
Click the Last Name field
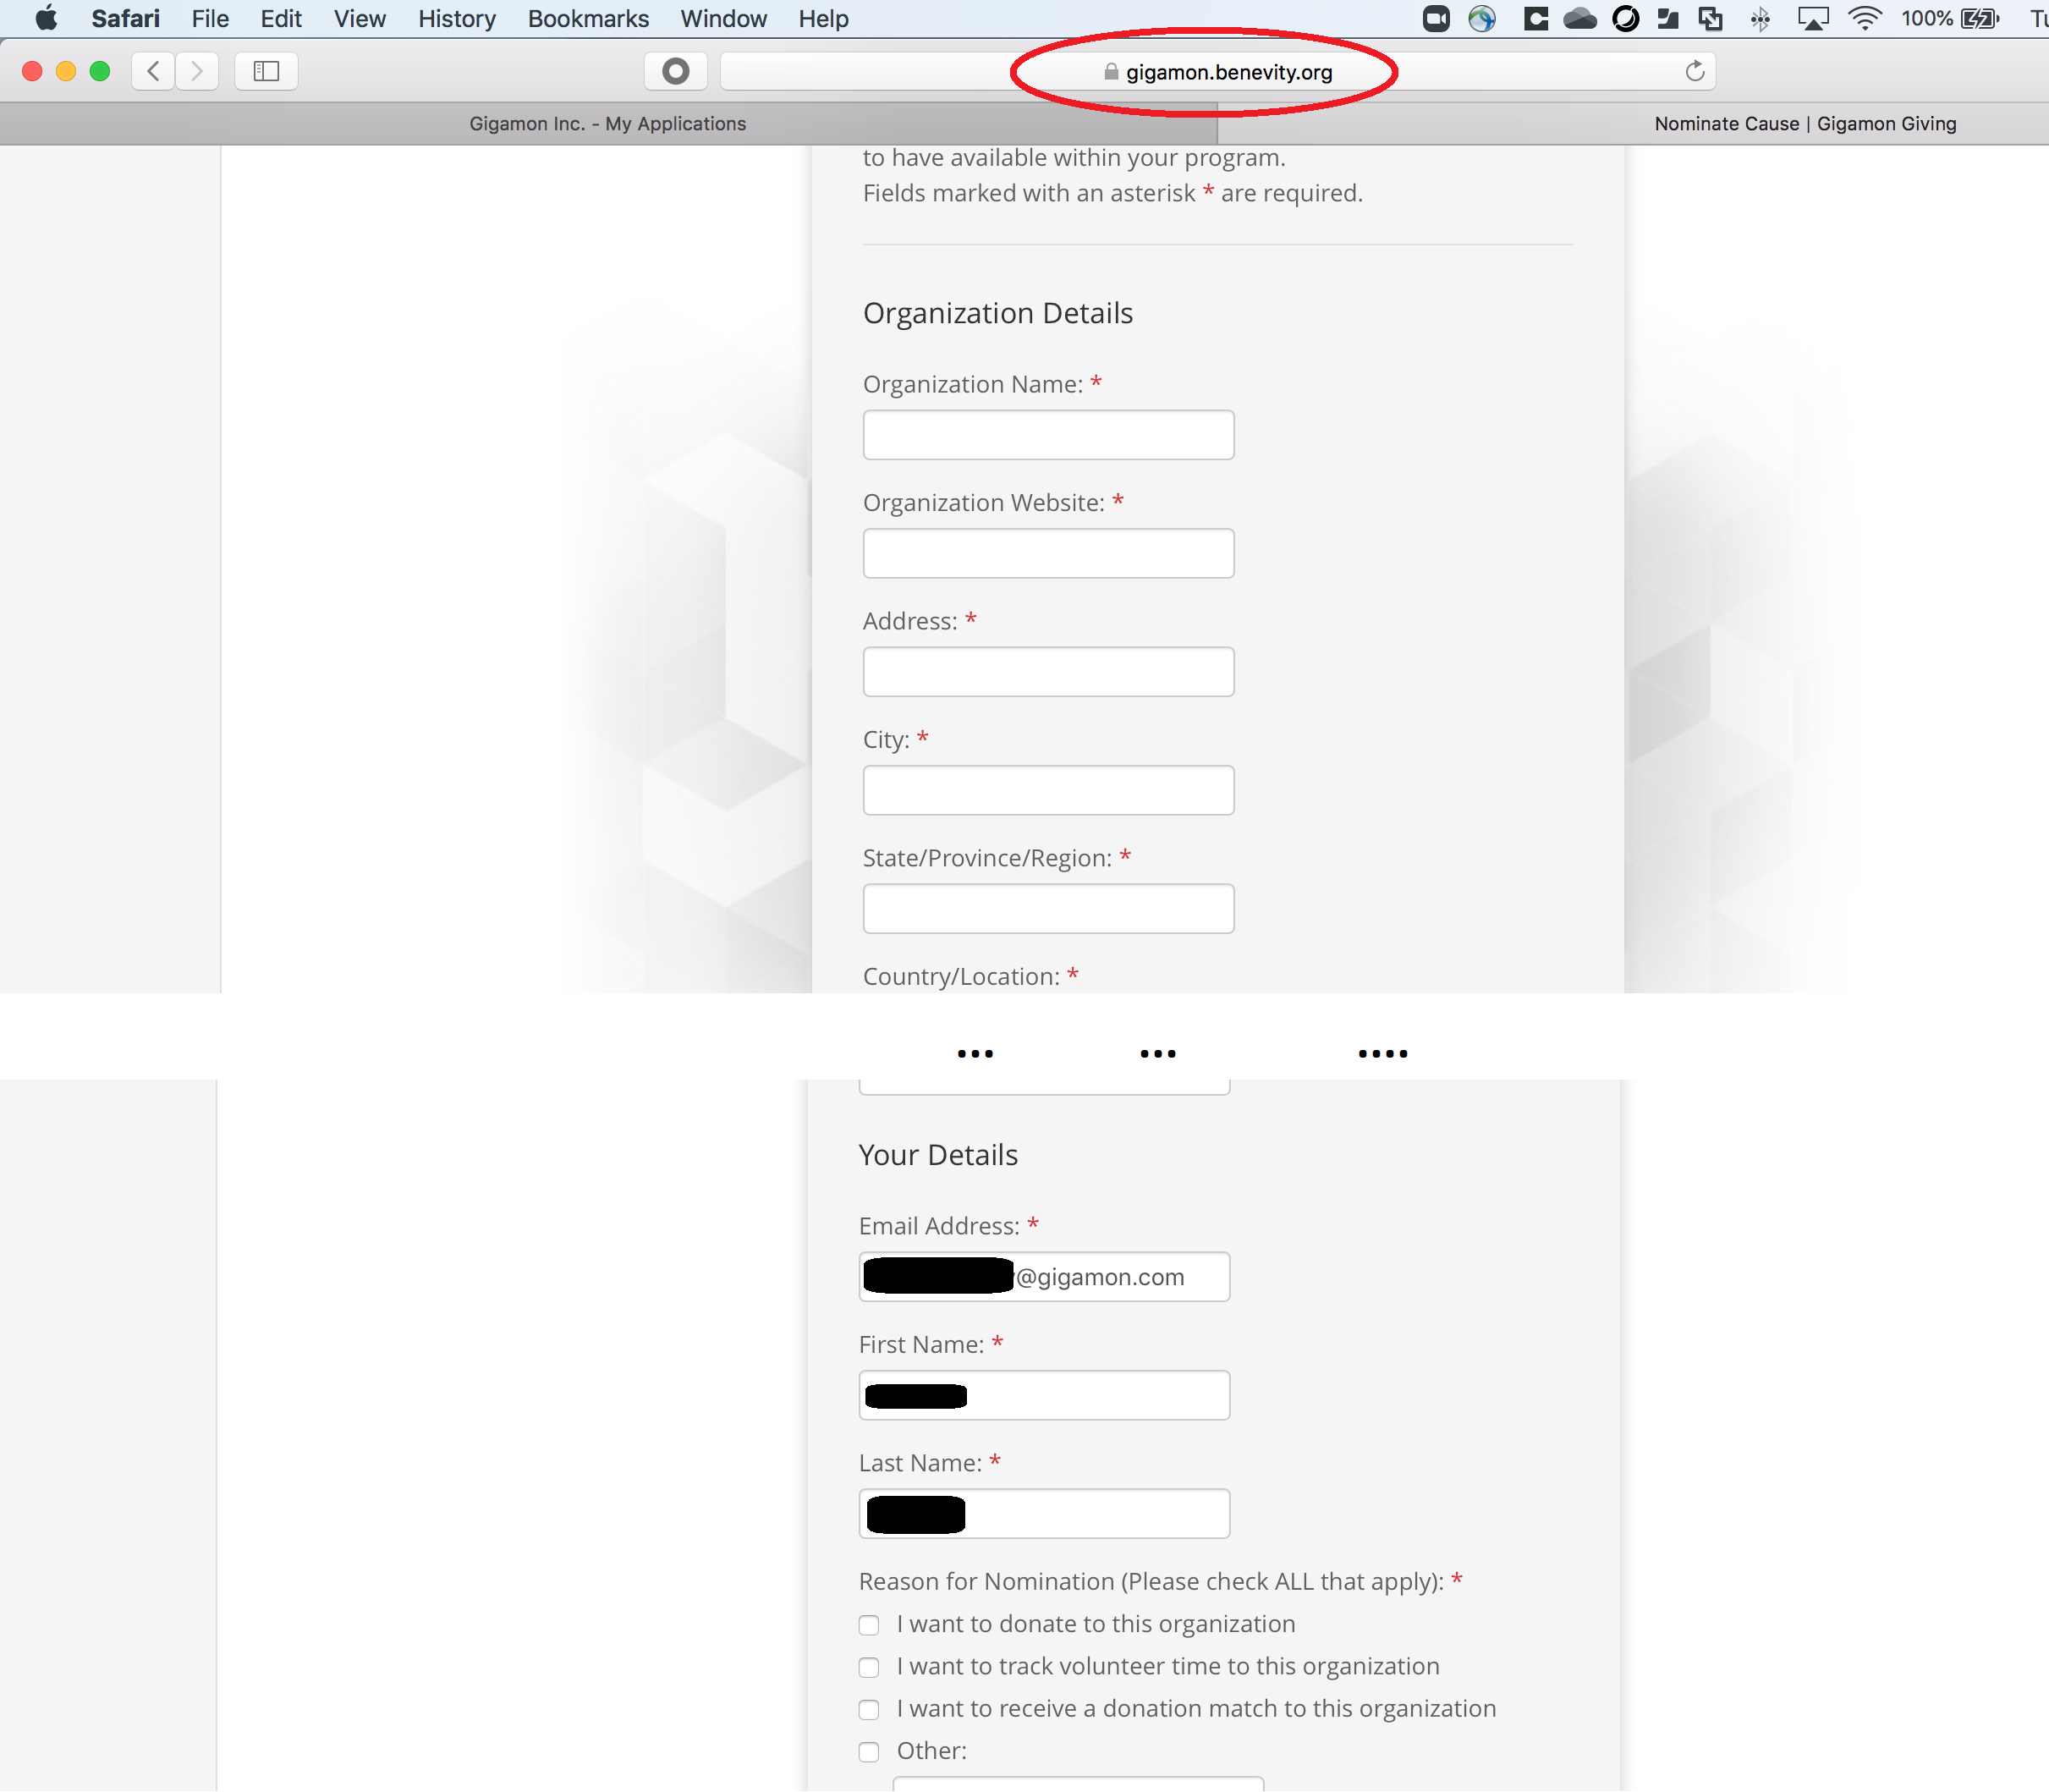tap(1044, 1514)
